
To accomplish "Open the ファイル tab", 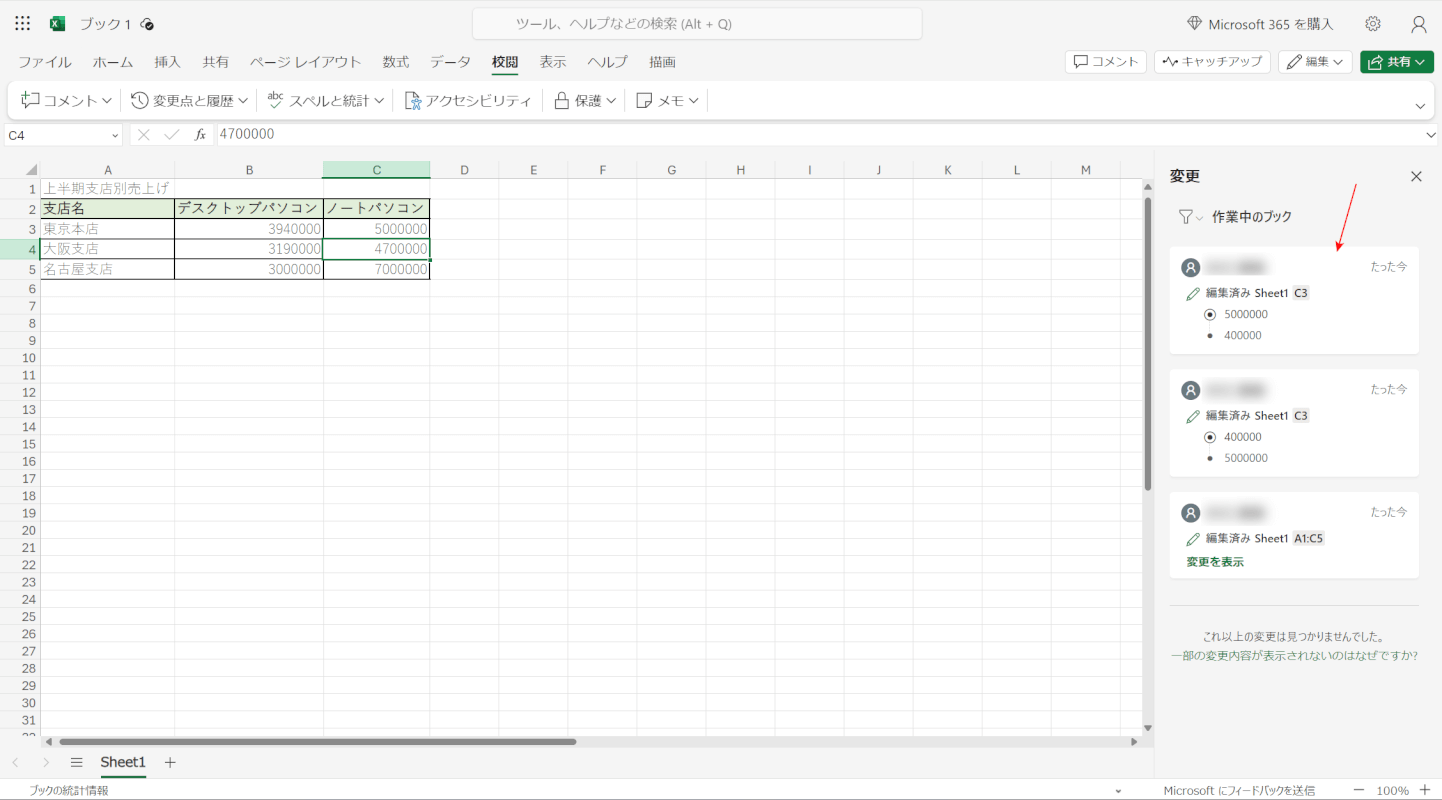I will (x=45, y=62).
